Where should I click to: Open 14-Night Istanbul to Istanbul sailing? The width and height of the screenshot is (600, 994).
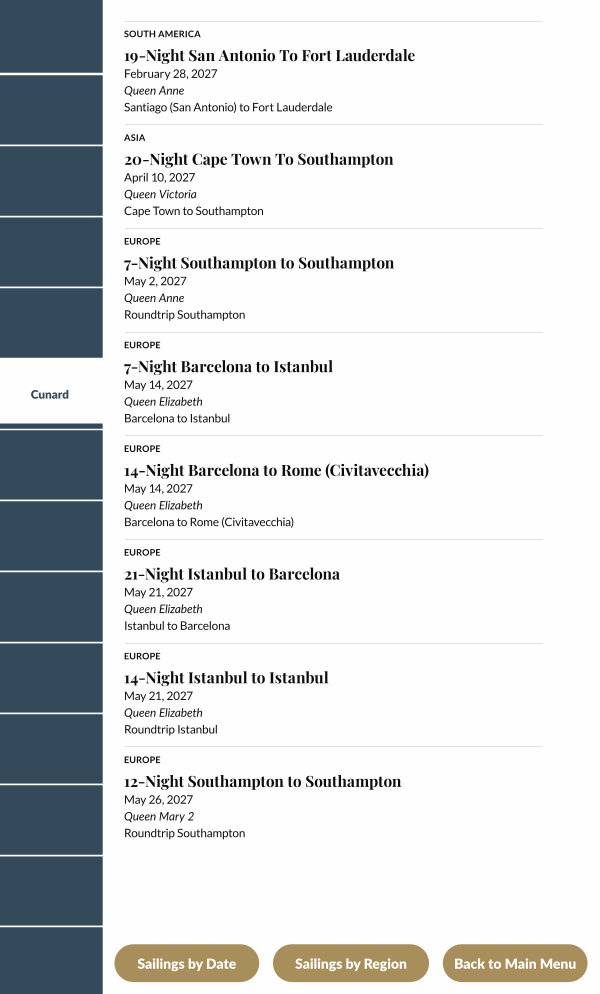point(226,678)
